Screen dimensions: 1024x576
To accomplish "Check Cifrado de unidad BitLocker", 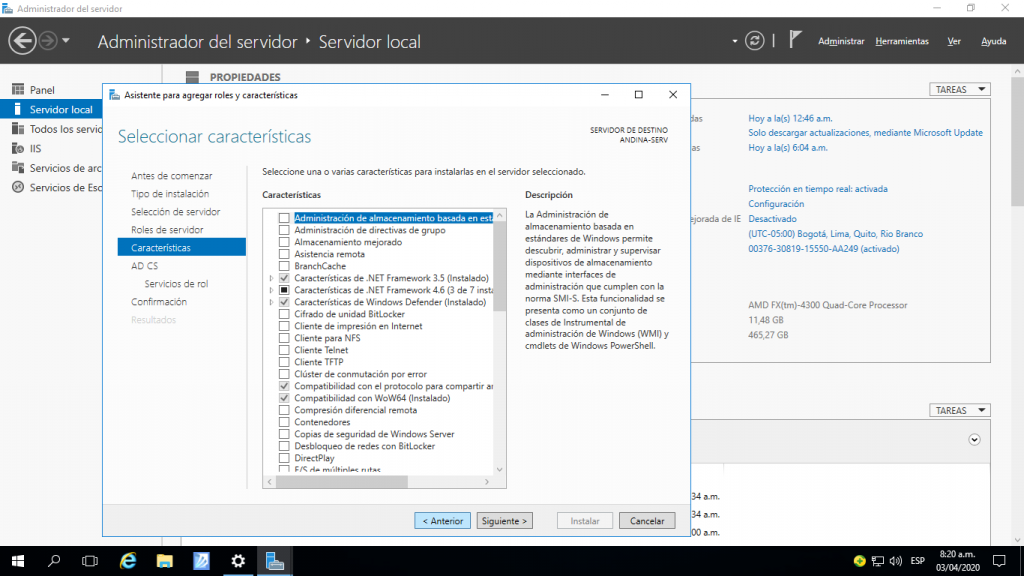I will pos(284,314).
